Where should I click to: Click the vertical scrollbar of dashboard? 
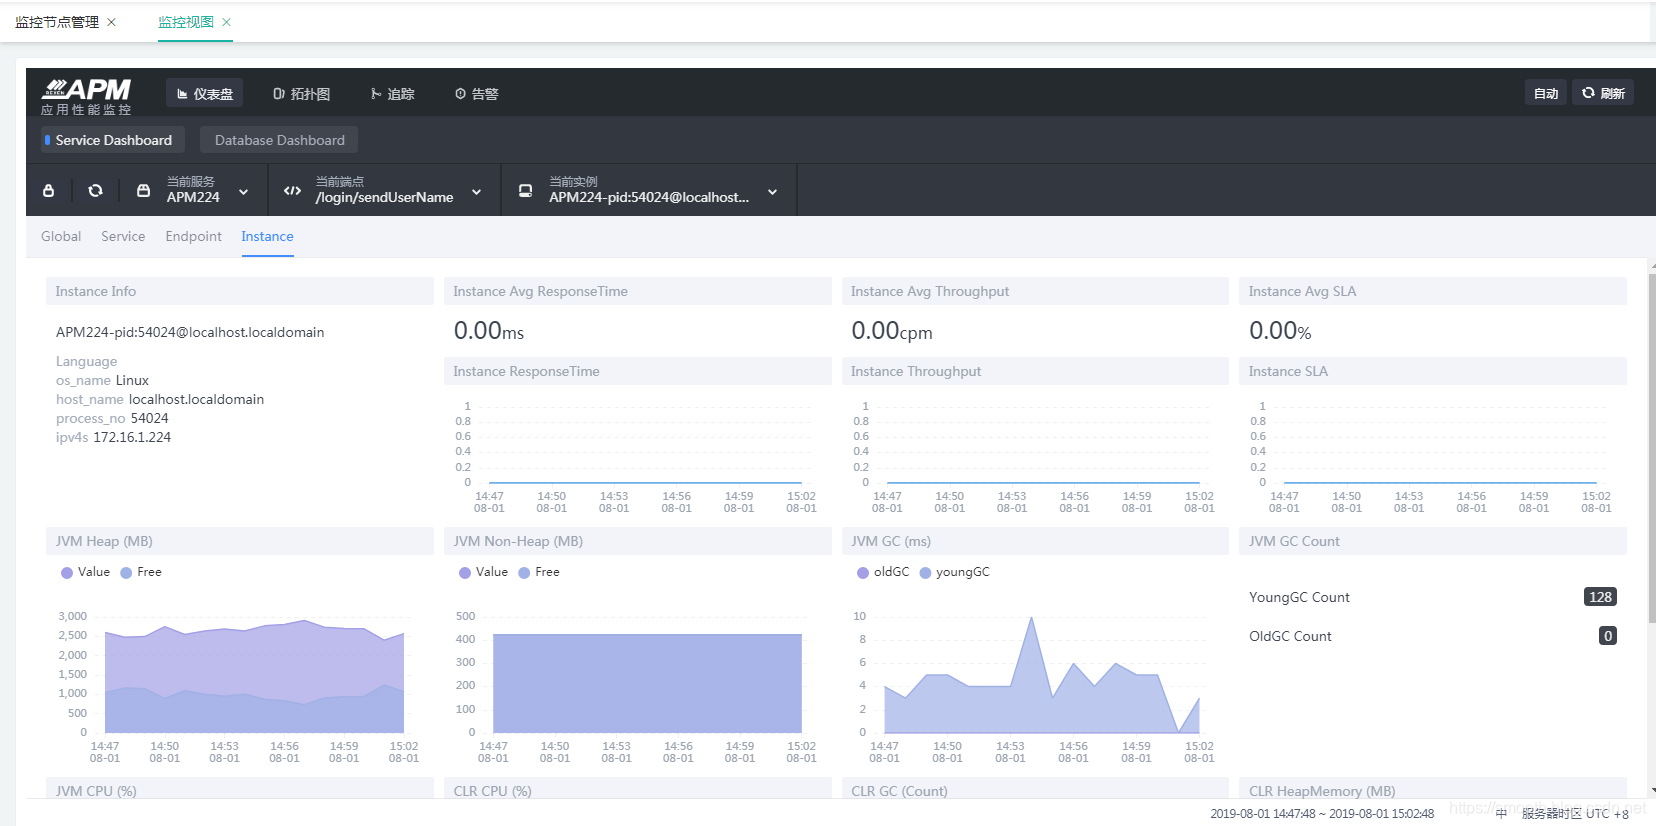click(x=1651, y=450)
